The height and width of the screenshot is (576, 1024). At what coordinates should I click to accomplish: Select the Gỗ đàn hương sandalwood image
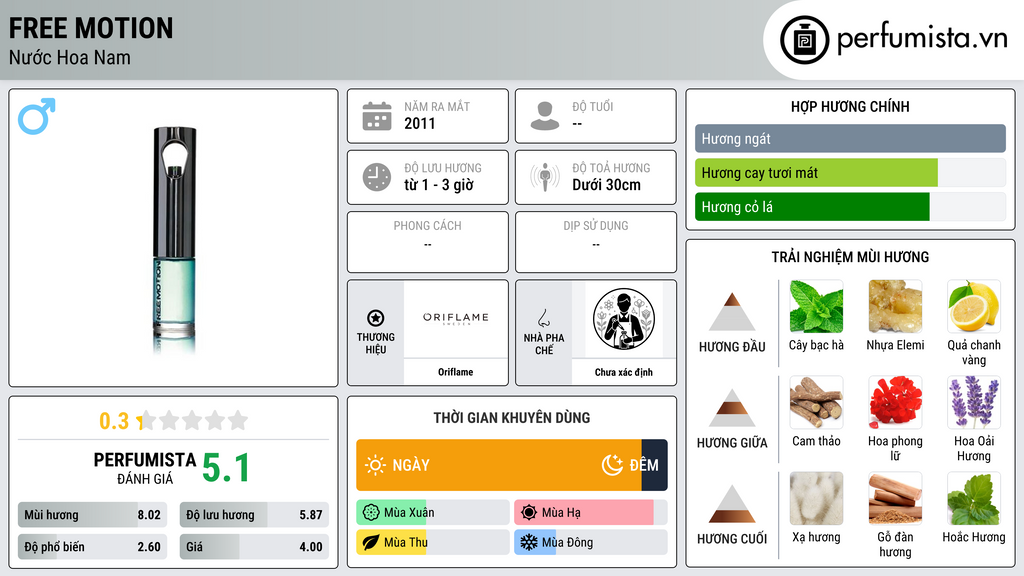click(x=895, y=499)
